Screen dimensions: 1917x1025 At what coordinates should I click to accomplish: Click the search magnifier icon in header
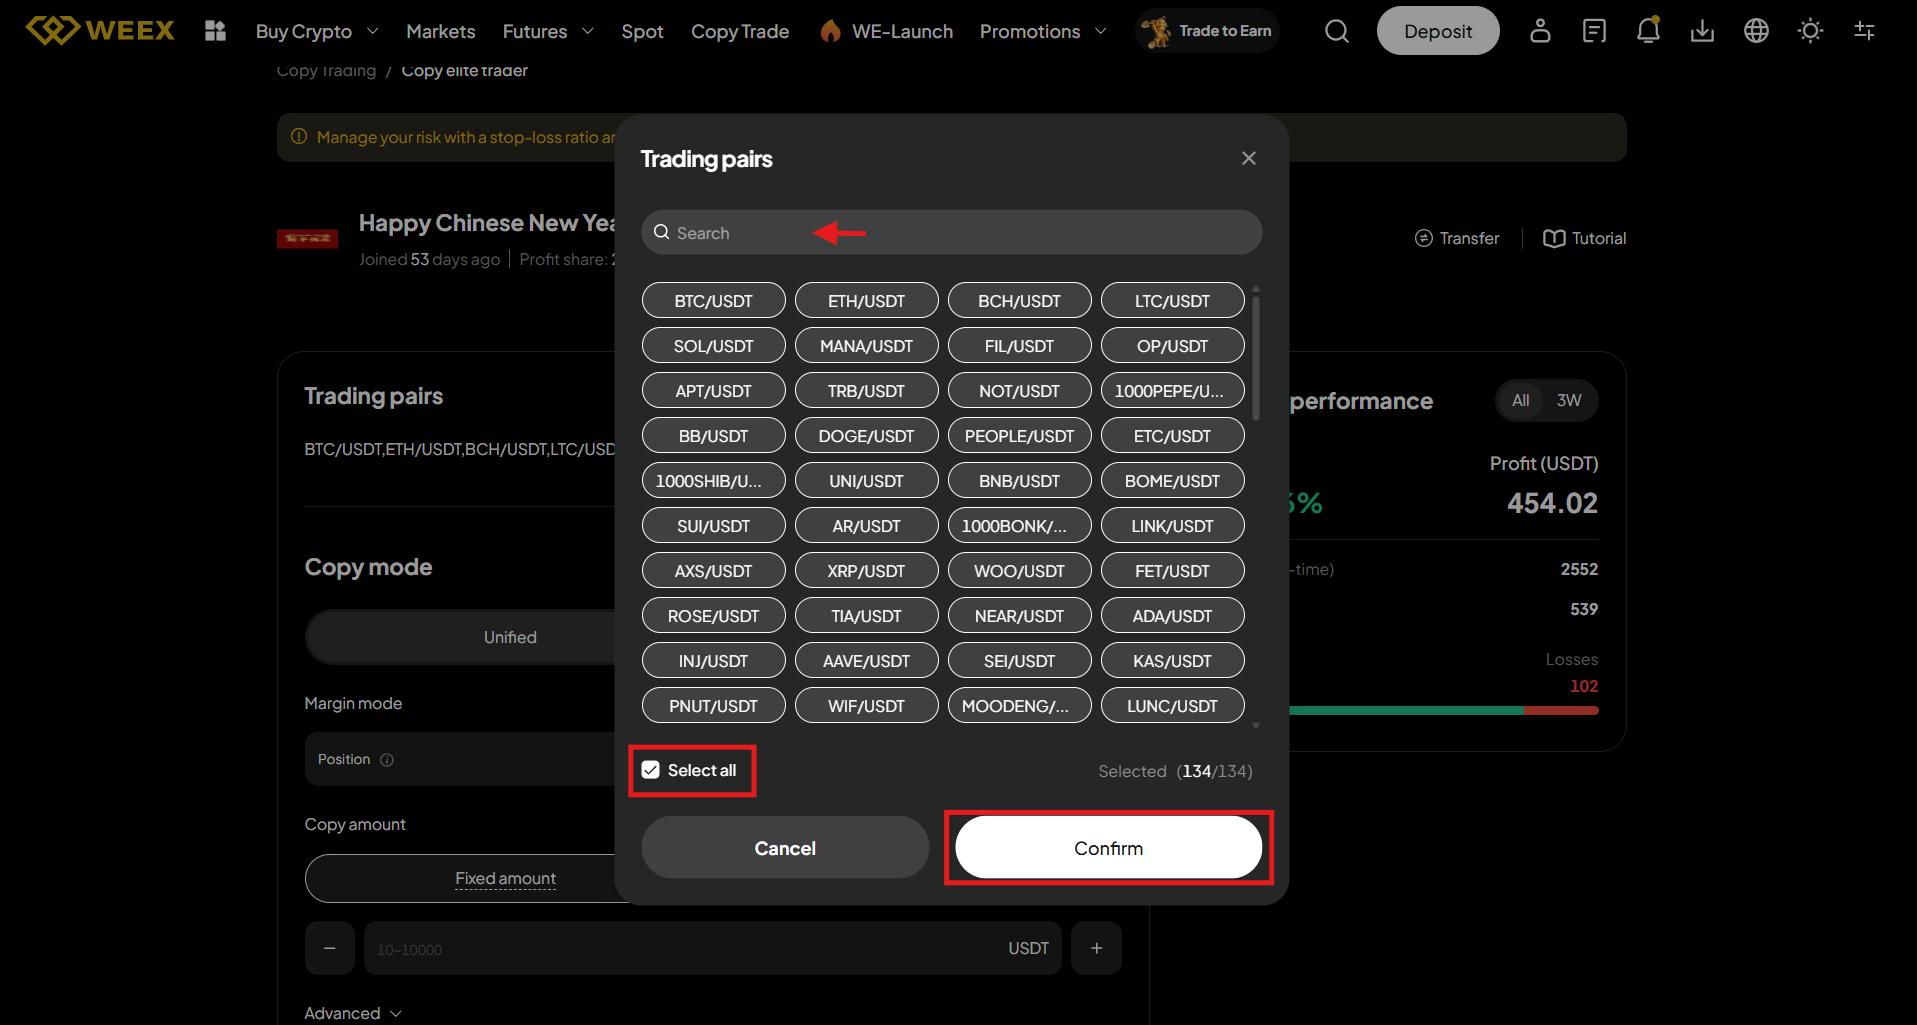[1336, 31]
